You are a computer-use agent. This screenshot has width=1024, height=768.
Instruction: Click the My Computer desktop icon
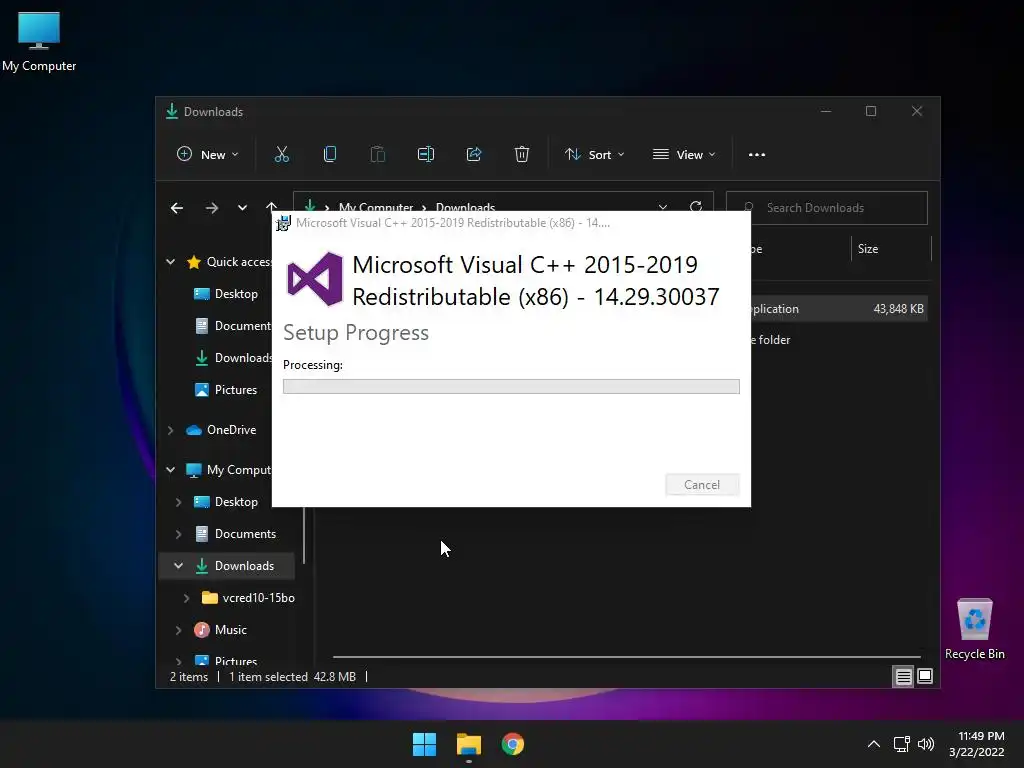tap(39, 42)
